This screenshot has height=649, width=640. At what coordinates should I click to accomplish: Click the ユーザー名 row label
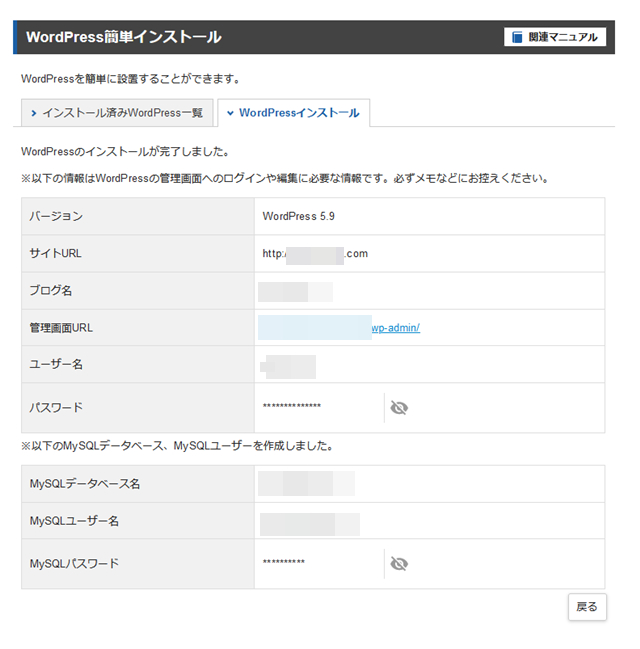(x=56, y=364)
